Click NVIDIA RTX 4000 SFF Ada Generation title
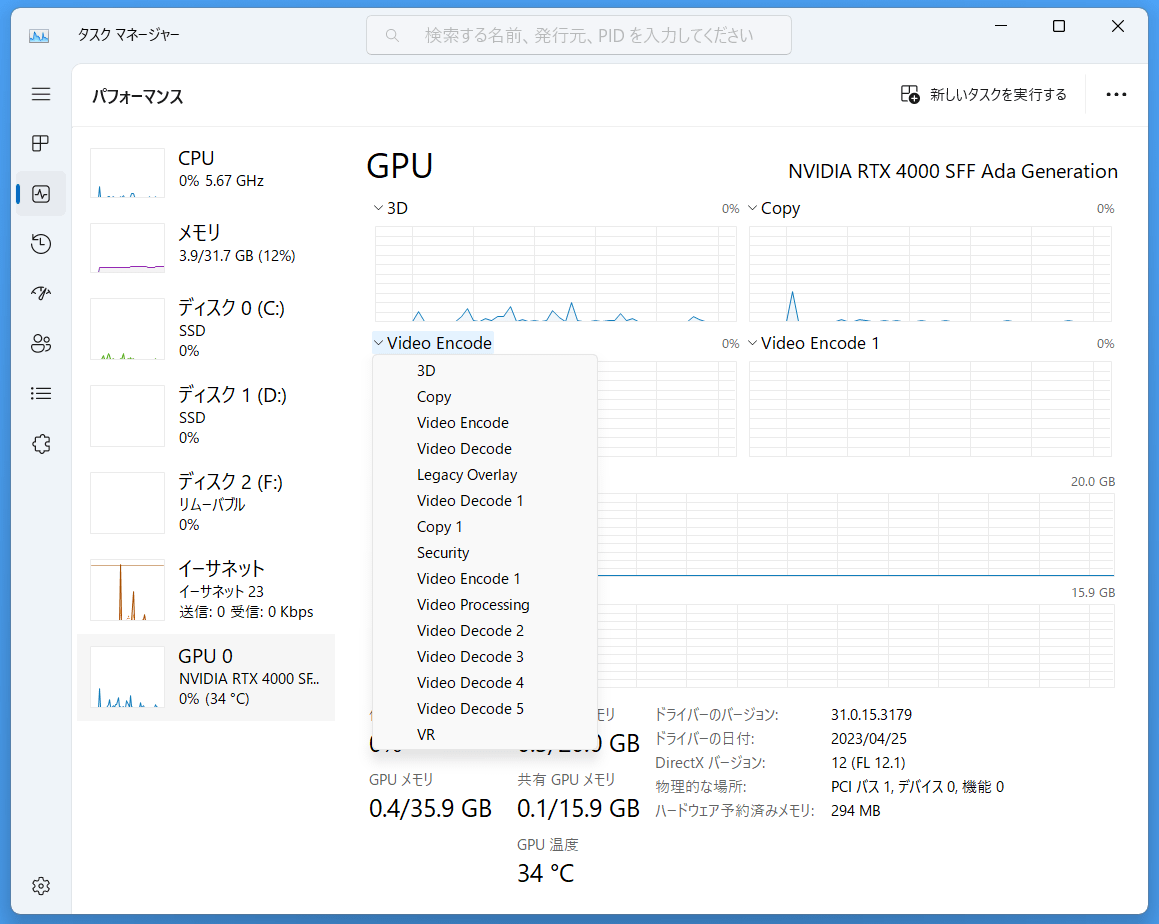Image resolution: width=1159 pixels, height=924 pixels. (x=953, y=171)
